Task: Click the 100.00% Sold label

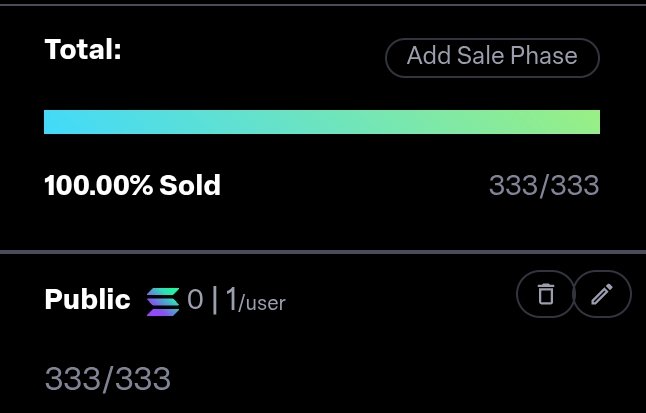Action: pos(132,186)
